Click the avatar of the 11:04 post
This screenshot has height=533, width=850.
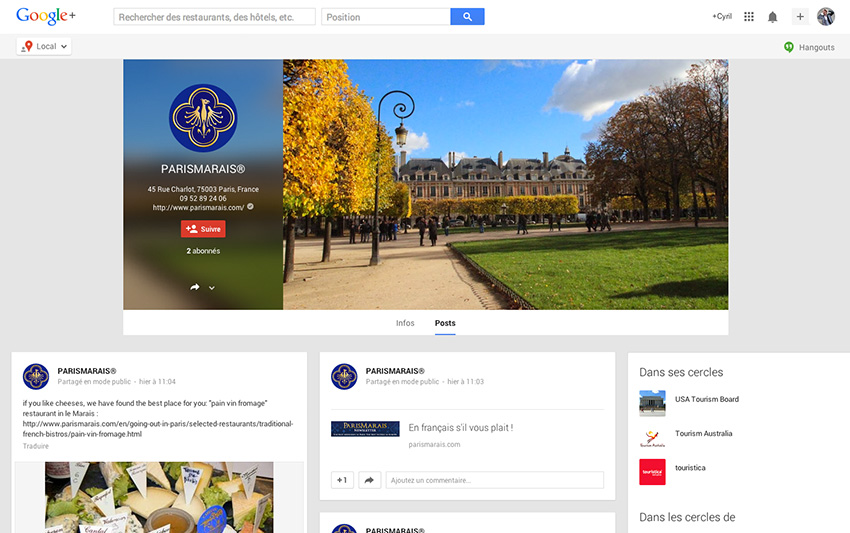click(36, 376)
